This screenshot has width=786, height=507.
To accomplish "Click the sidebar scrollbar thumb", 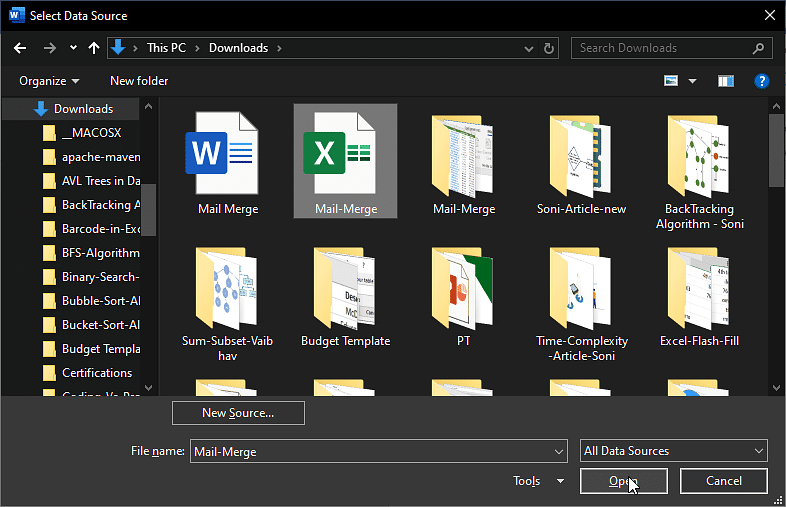I will coord(148,210).
